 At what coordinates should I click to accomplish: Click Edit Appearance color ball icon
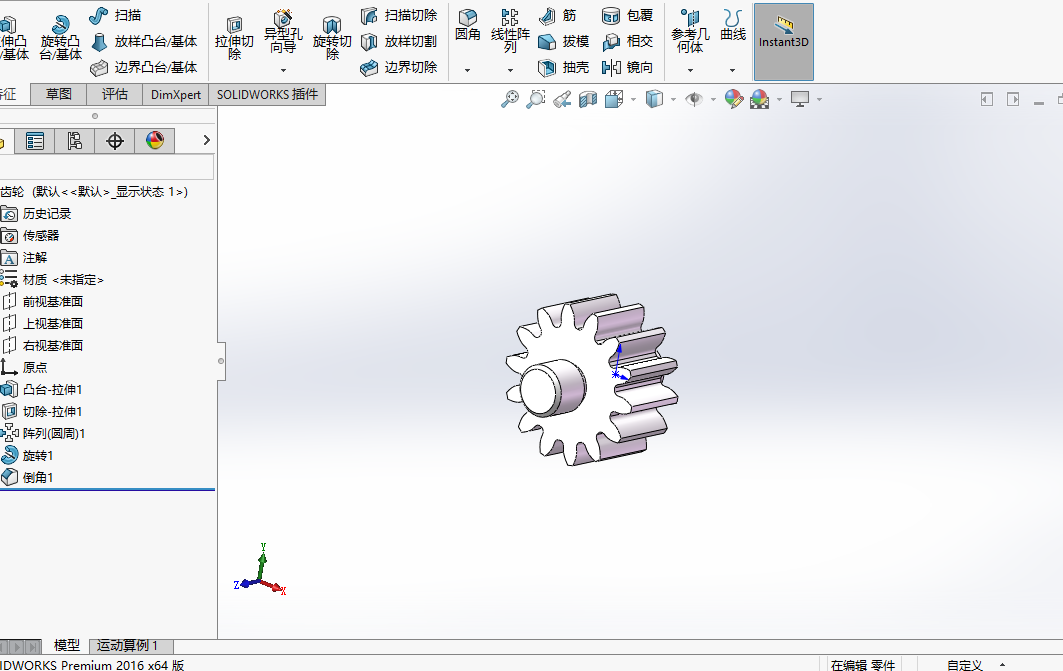[x=734, y=99]
